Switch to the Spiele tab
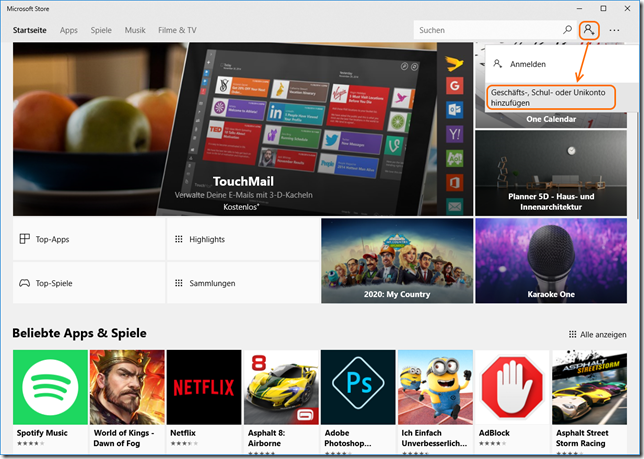This screenshot has width=644, height=459. pyautogui.click(x=101, y=30)
